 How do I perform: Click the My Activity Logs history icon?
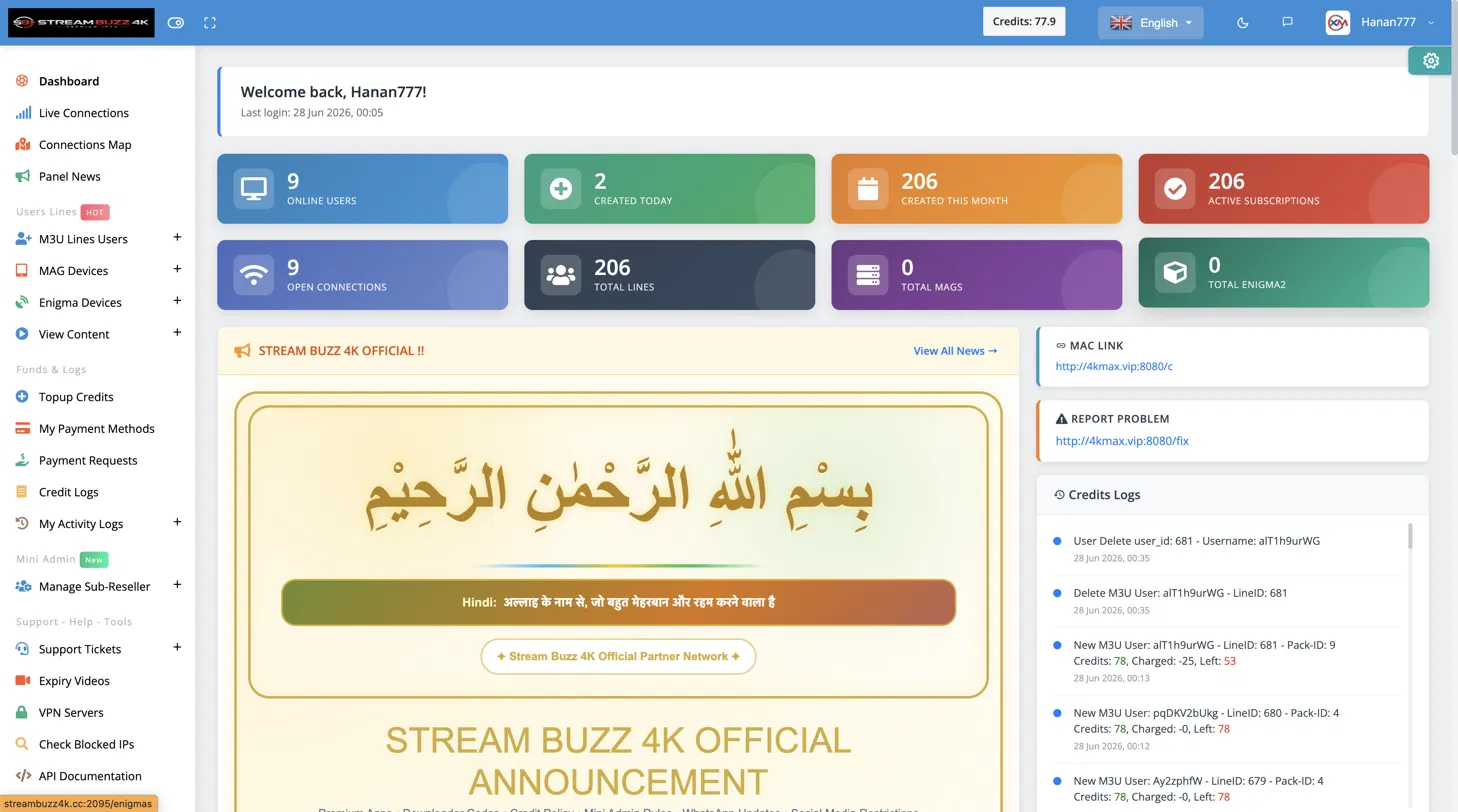point(22,524)
